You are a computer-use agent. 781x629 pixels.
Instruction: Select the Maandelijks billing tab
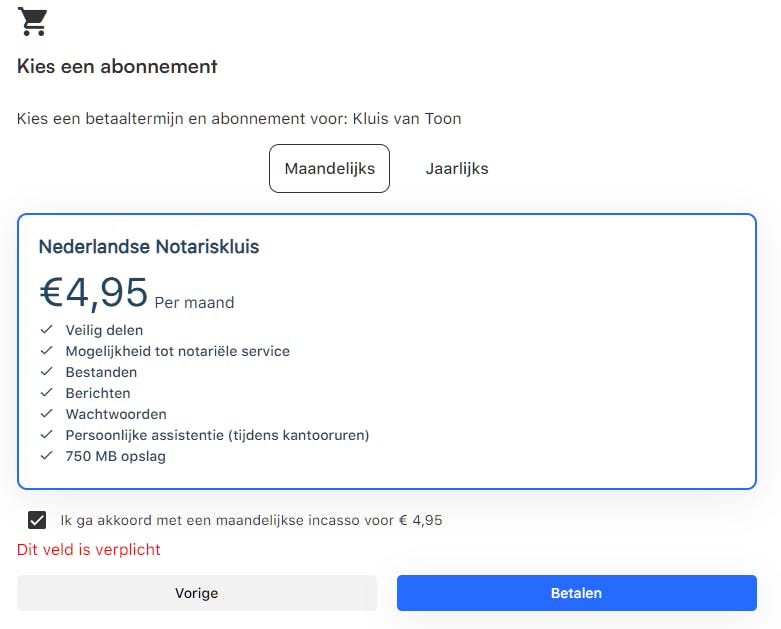tap(329, 168)
